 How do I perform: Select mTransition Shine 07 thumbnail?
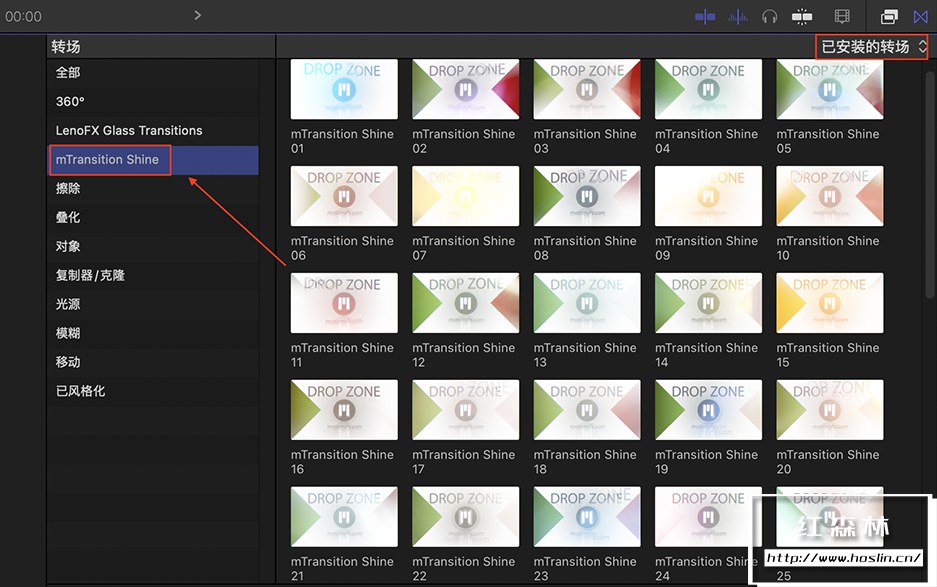click(x=466, y=196)
